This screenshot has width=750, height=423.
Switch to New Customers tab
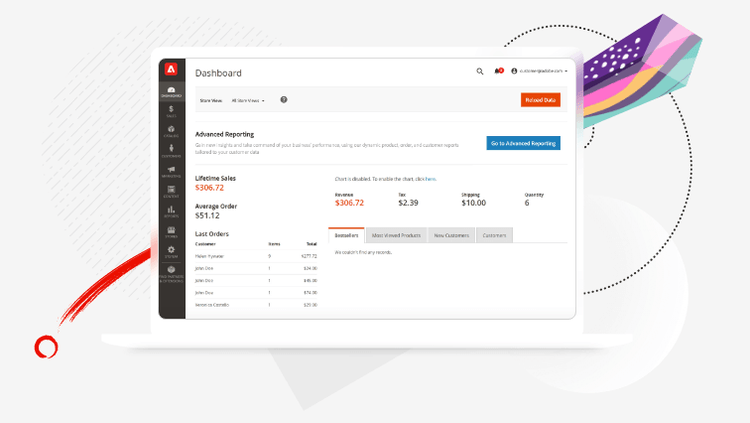(x=452, y=236)
